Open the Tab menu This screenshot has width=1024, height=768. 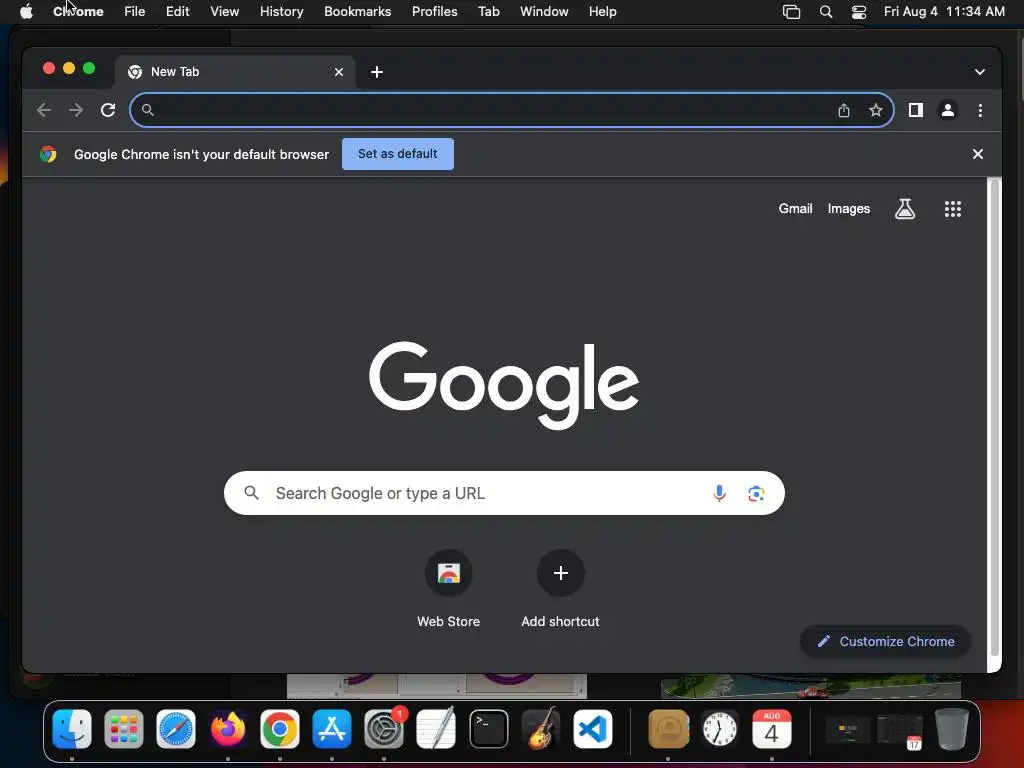coord(488,12)
